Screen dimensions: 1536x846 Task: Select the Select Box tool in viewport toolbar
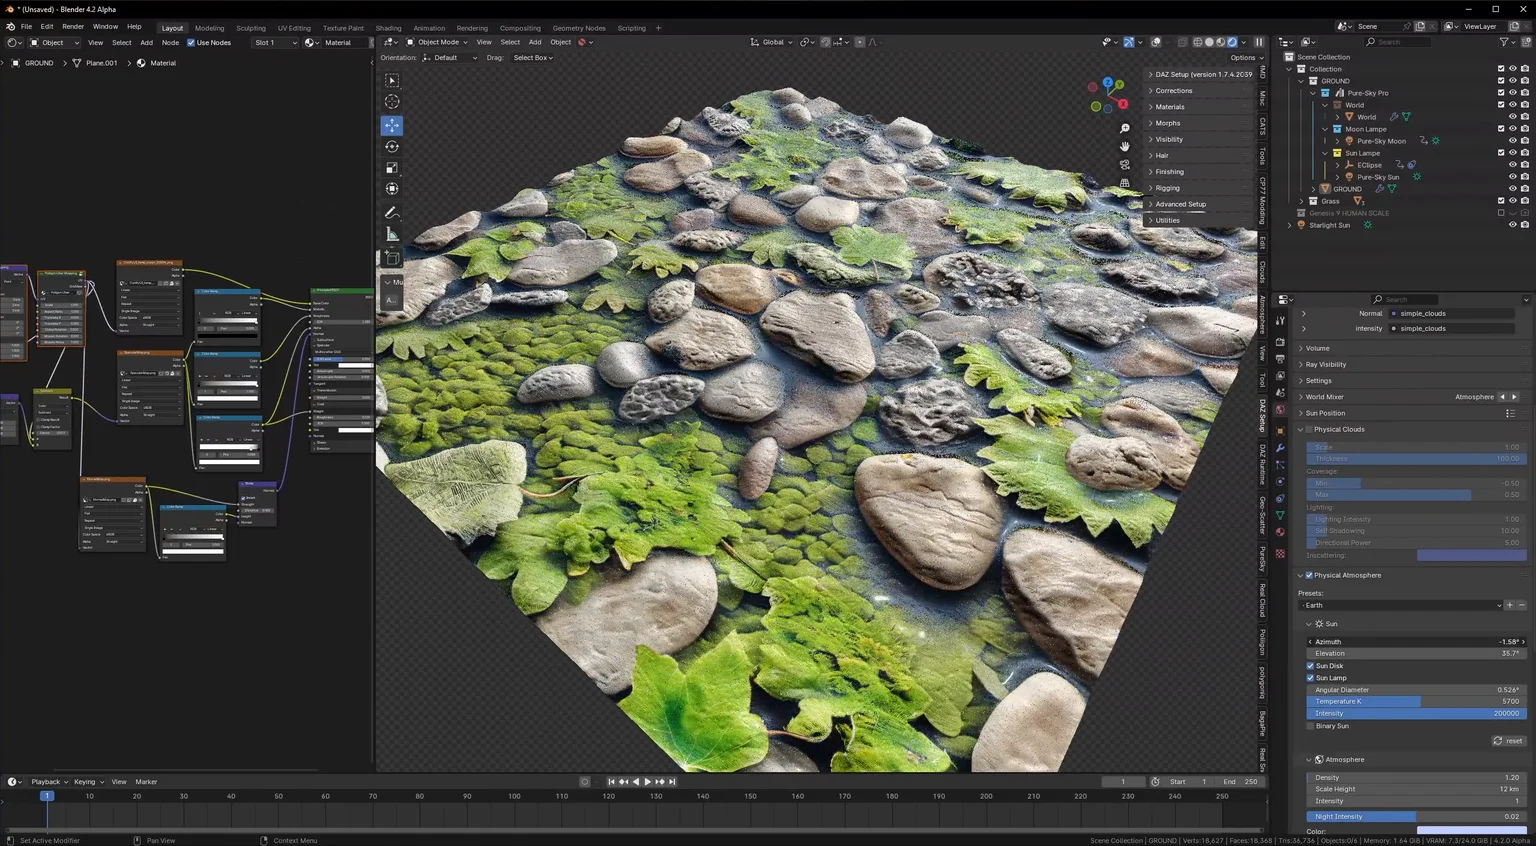392,81
